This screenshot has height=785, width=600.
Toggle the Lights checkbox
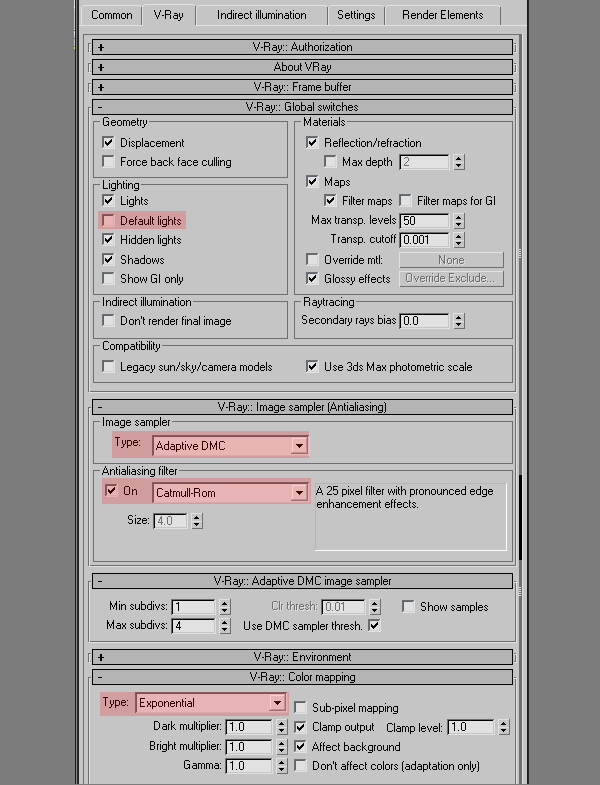(108, 201)
